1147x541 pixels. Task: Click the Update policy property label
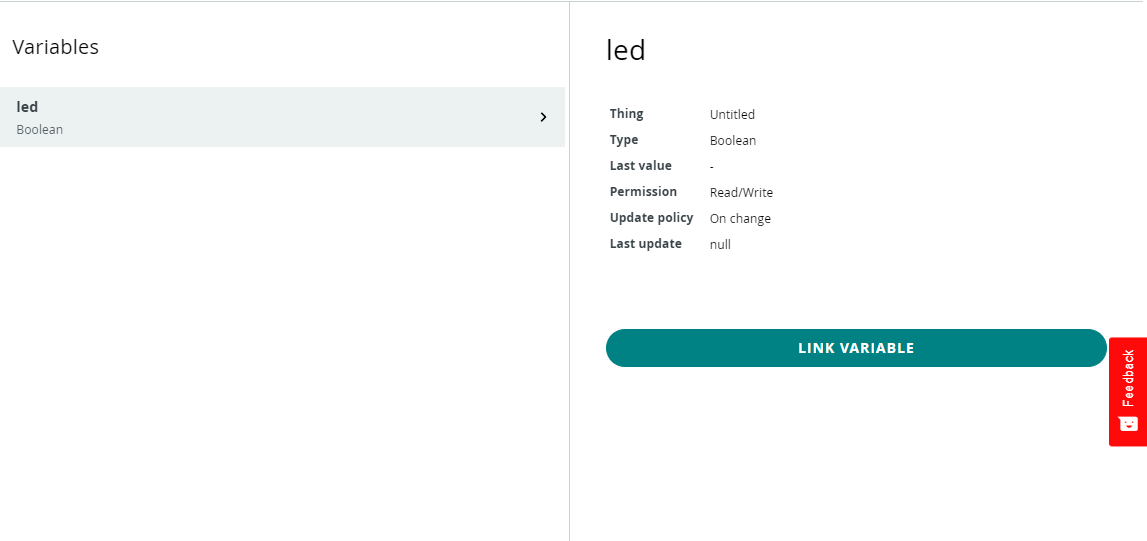(651, 218)
